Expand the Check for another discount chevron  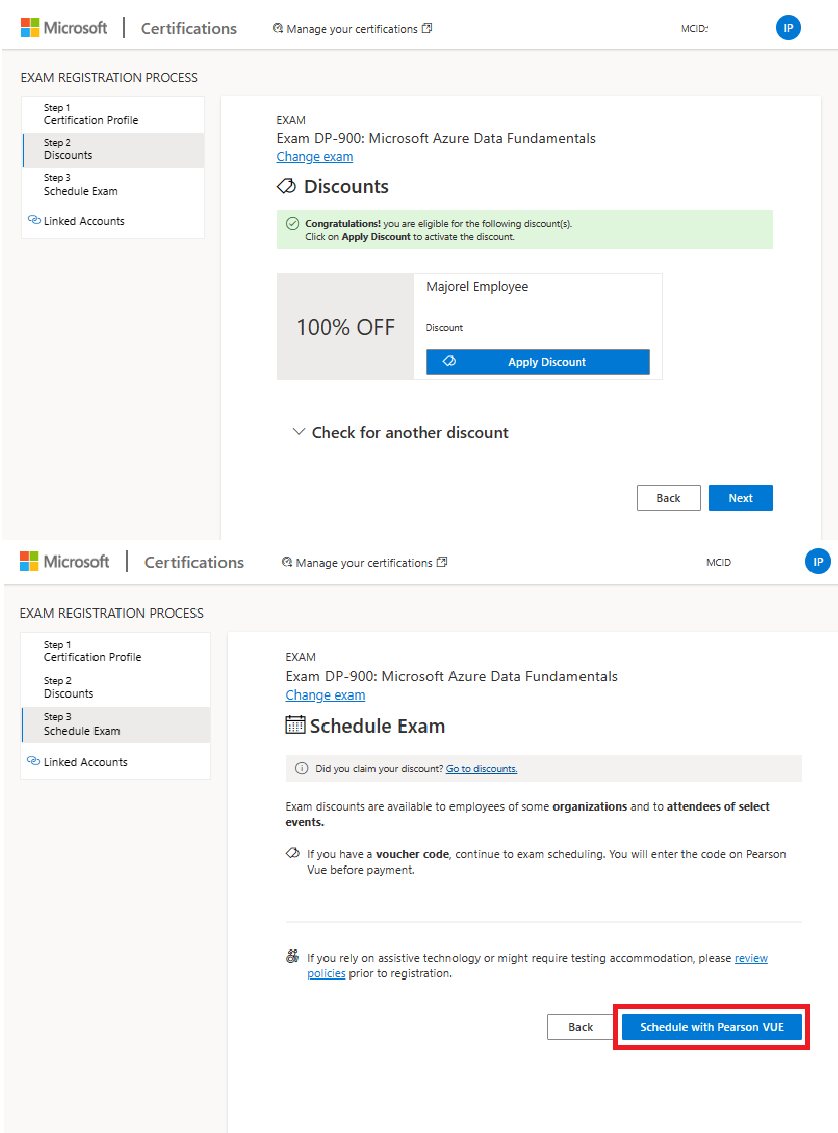pos(298,432)
